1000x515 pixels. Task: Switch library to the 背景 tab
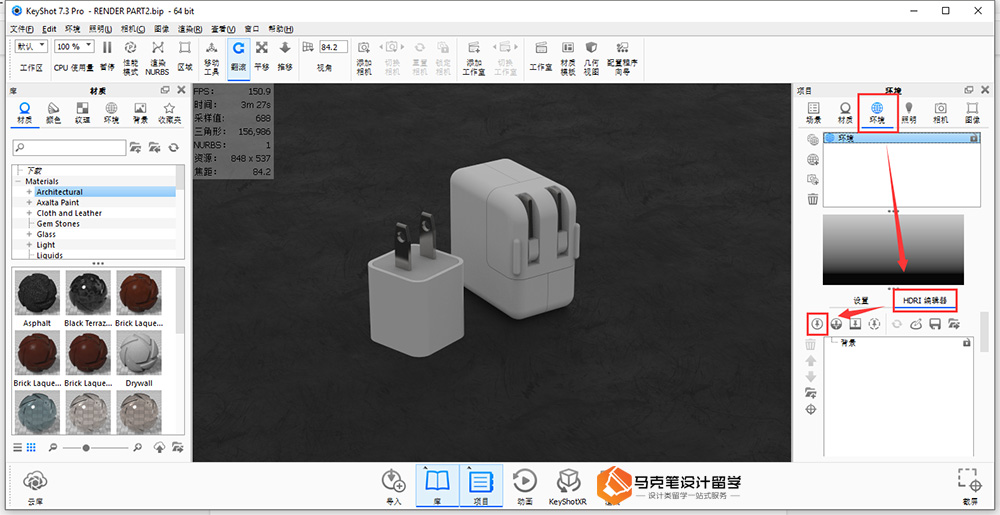pos(140,113)
